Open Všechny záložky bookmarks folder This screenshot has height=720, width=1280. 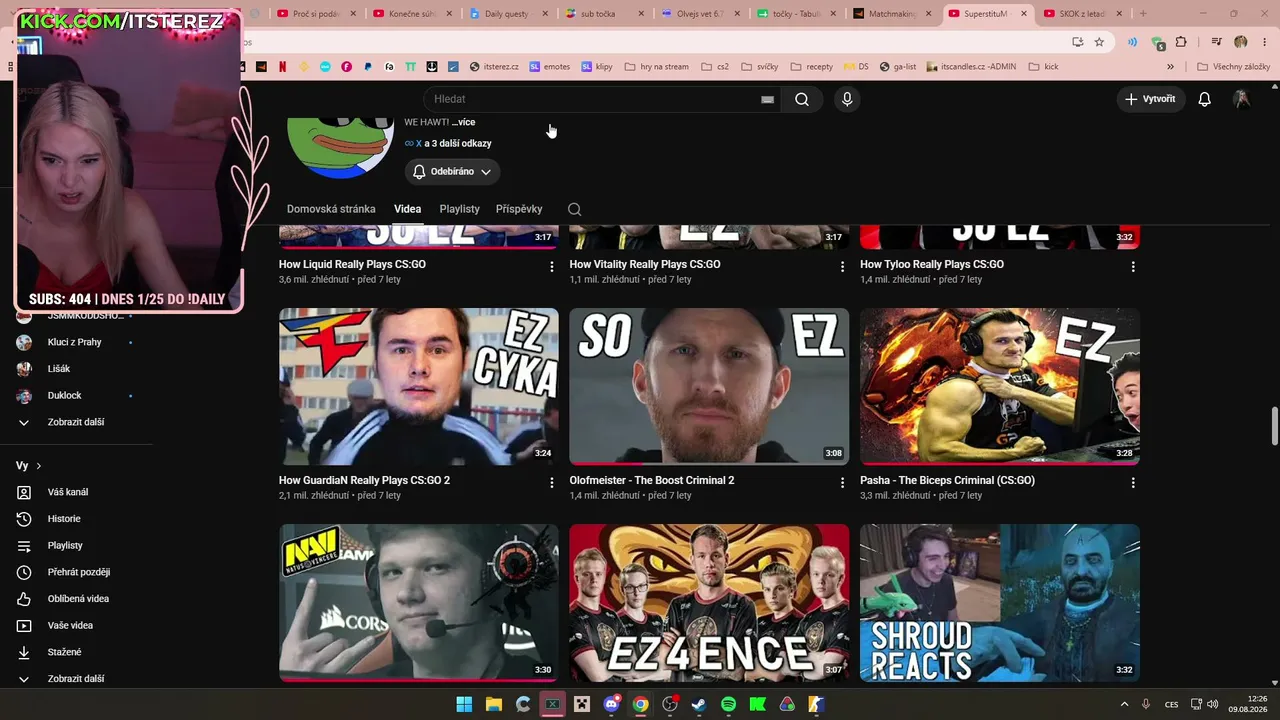[x=1233, y=67]
